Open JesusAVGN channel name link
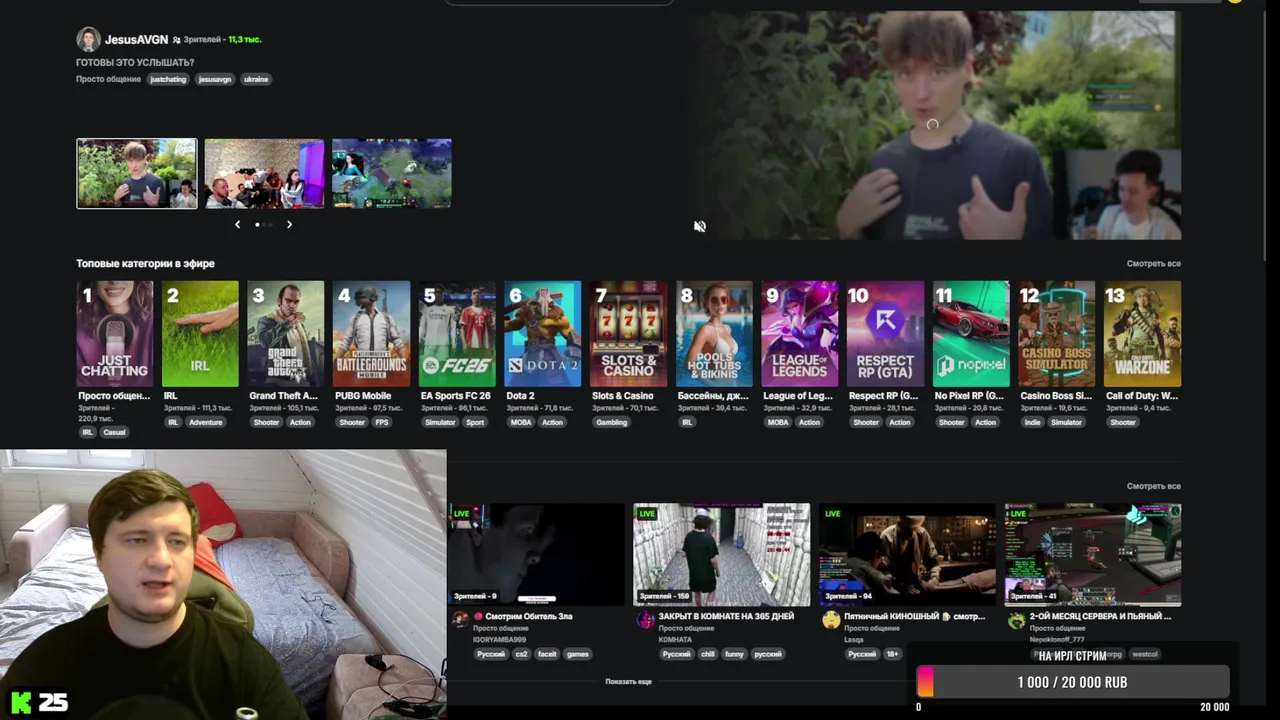Viewport: 1280px width, 720px height. point(136,39)
